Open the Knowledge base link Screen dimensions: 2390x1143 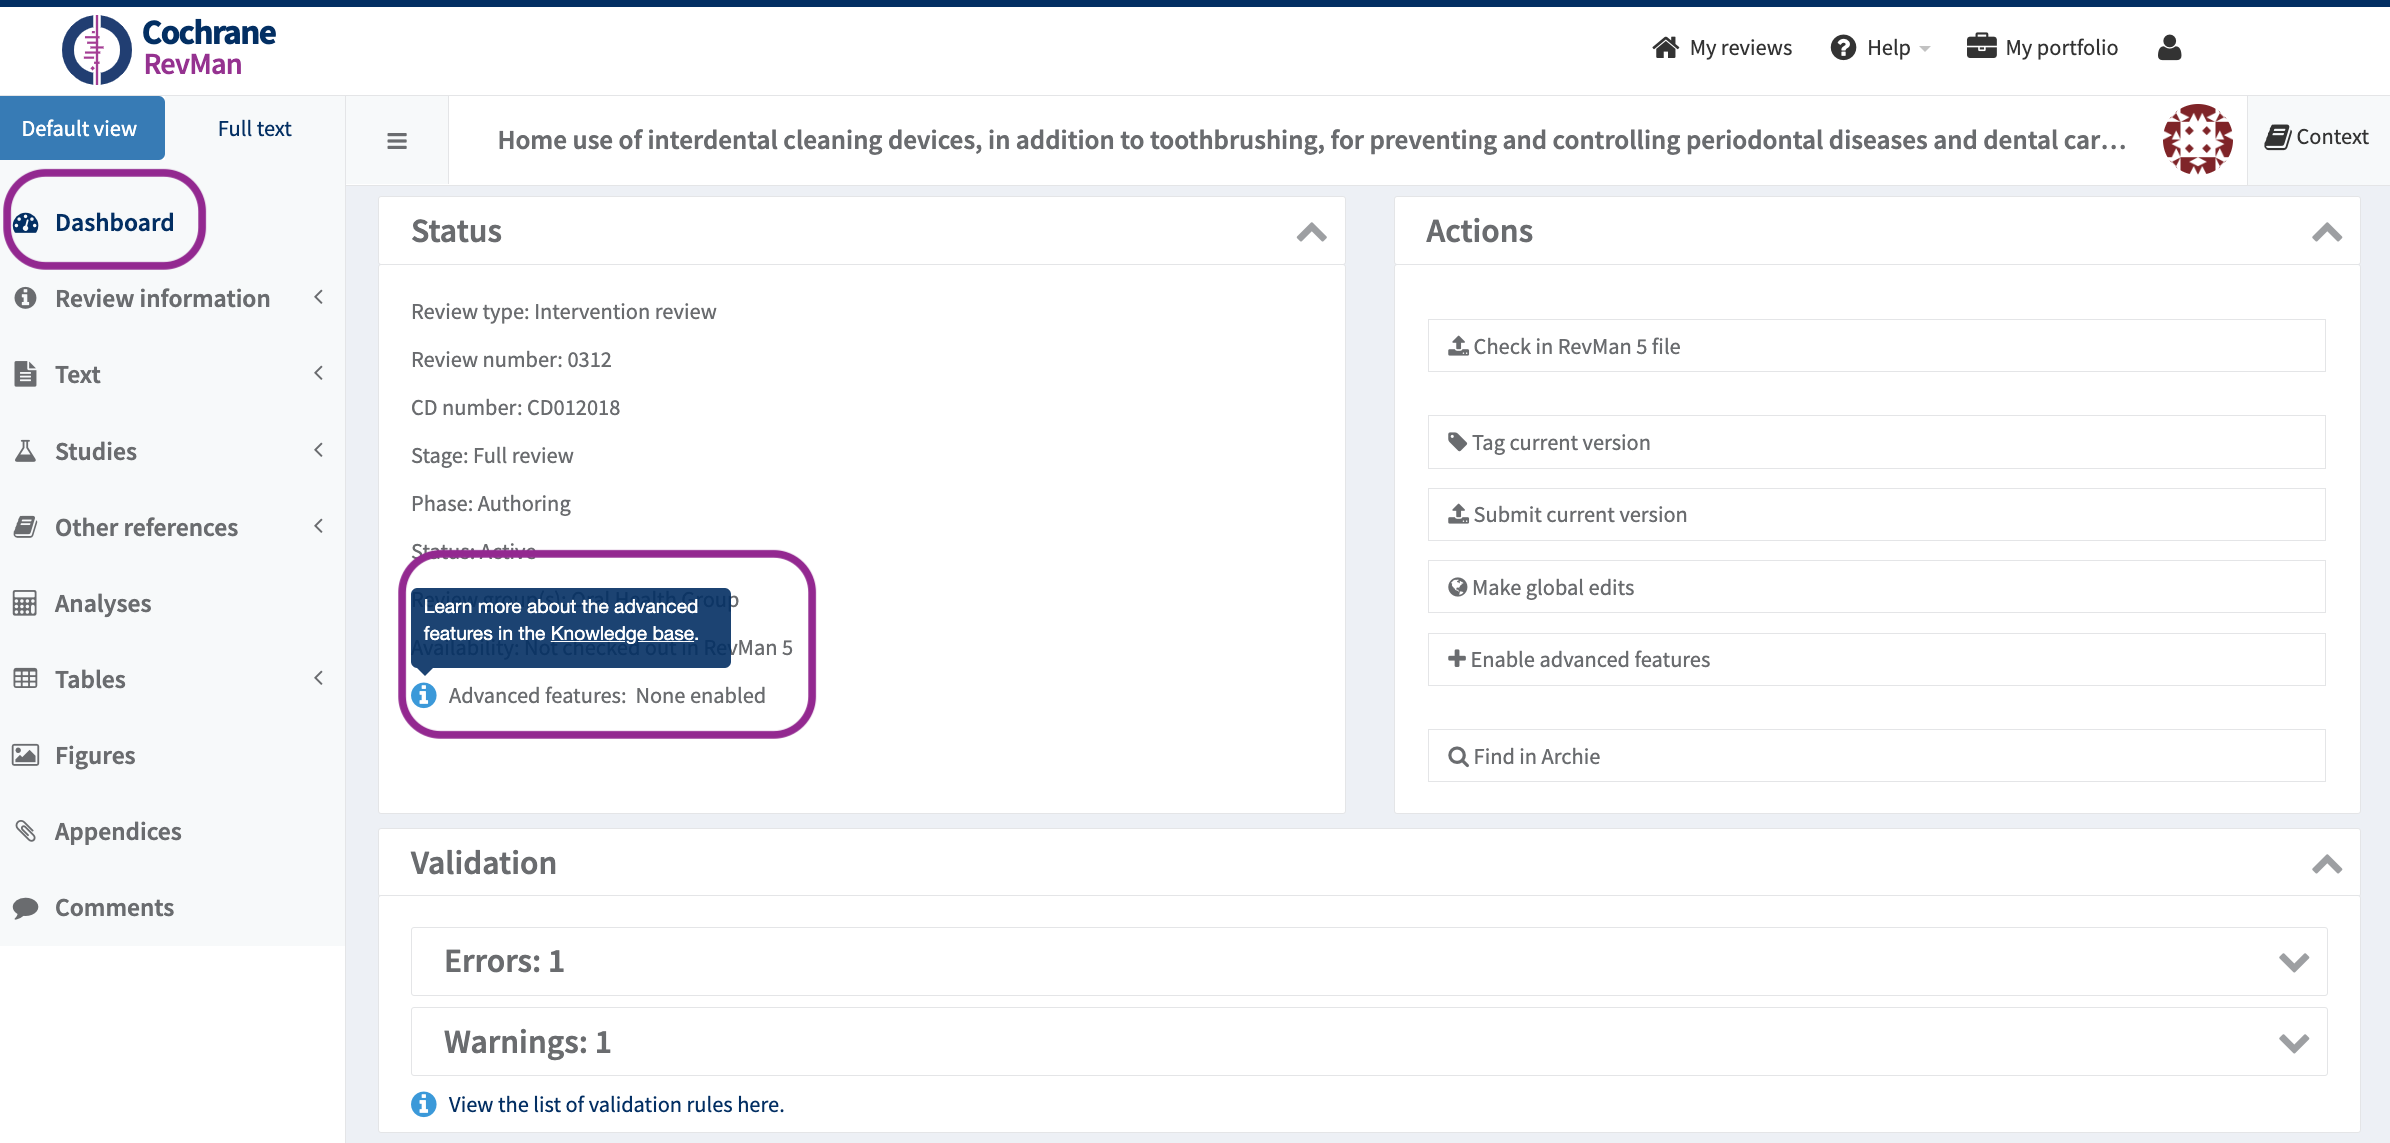622,633
